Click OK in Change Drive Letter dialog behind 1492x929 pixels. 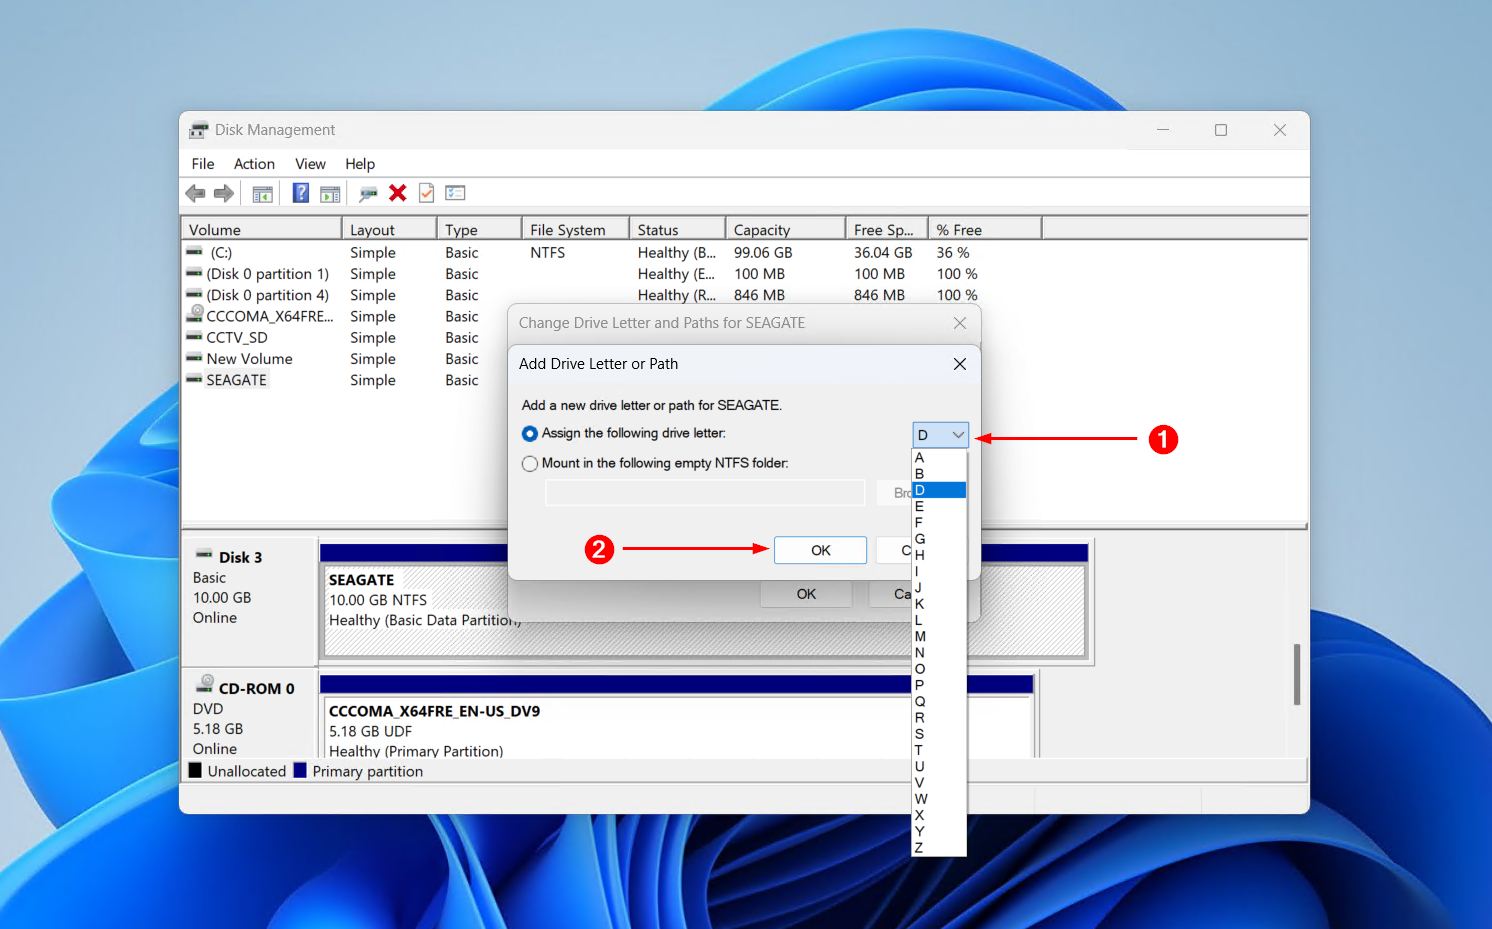[806, 594]
